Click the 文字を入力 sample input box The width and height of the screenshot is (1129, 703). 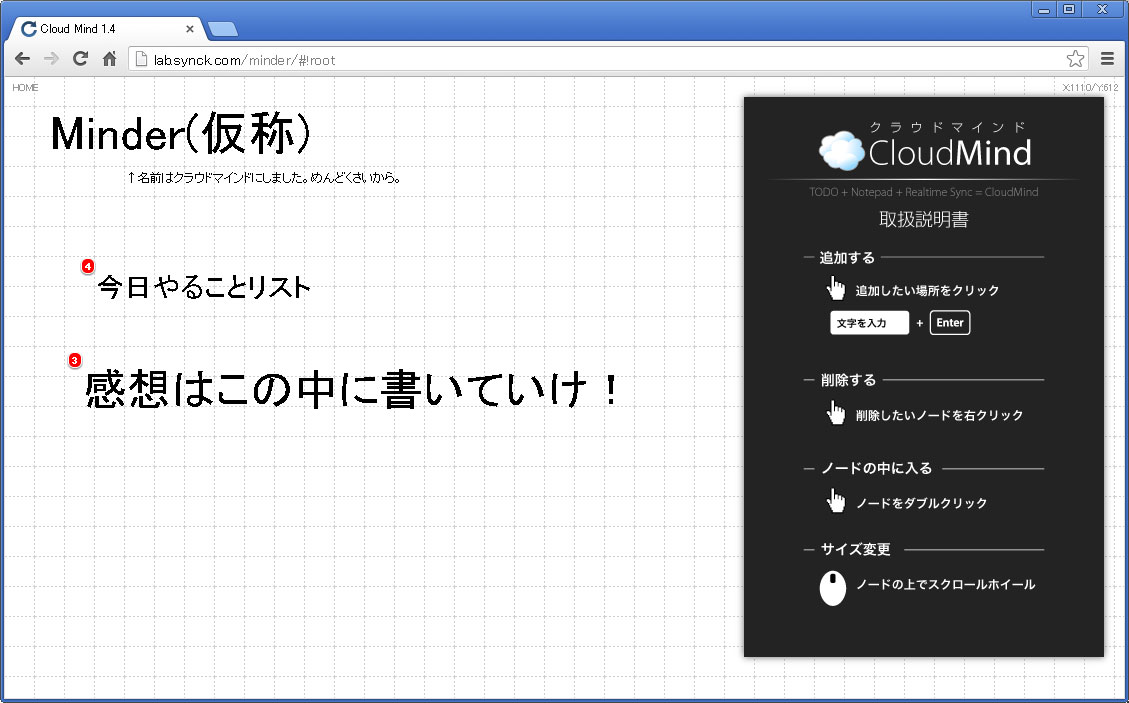pyautogui.click(x=870, y=323)
